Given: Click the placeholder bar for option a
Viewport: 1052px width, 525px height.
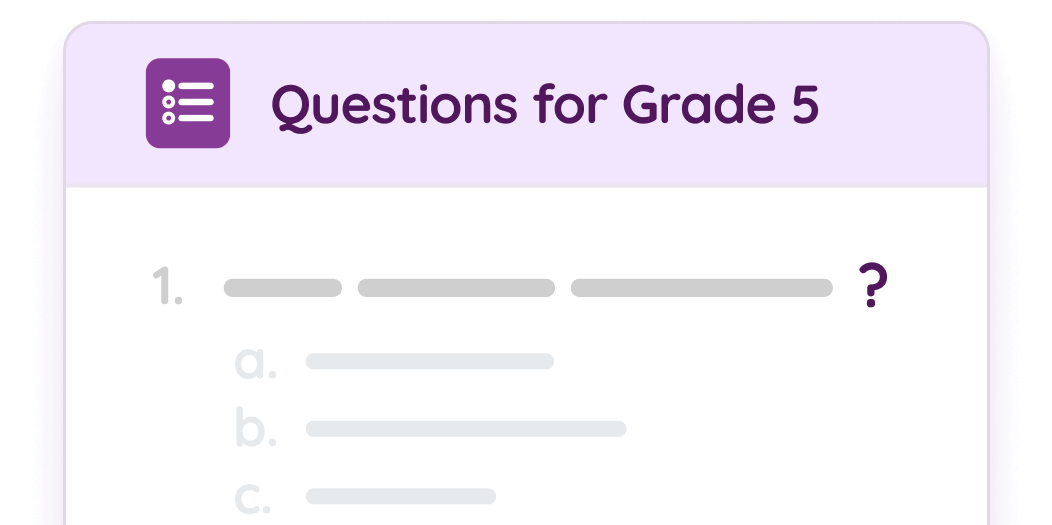Looking at the screenshot, I should tap(430, 361).
